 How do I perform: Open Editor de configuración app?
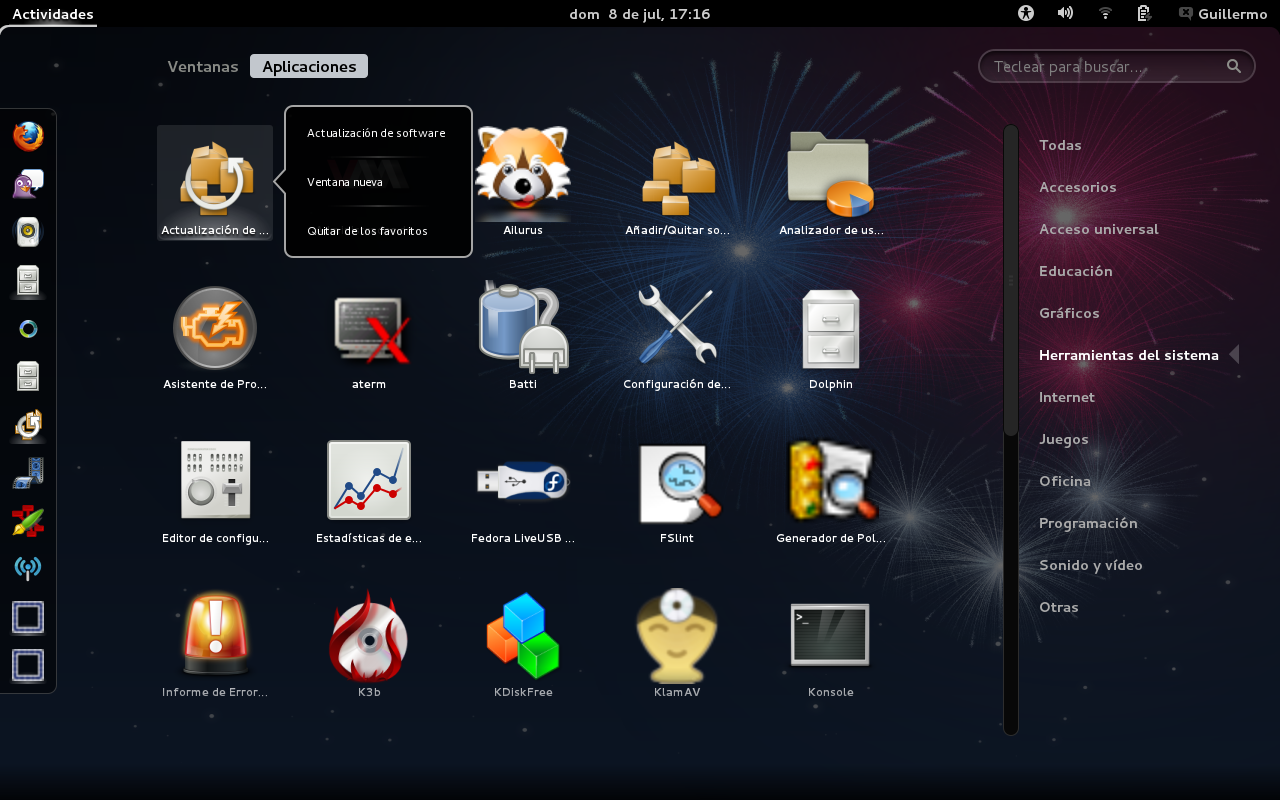pyautogui.click(x=215, y=490)
